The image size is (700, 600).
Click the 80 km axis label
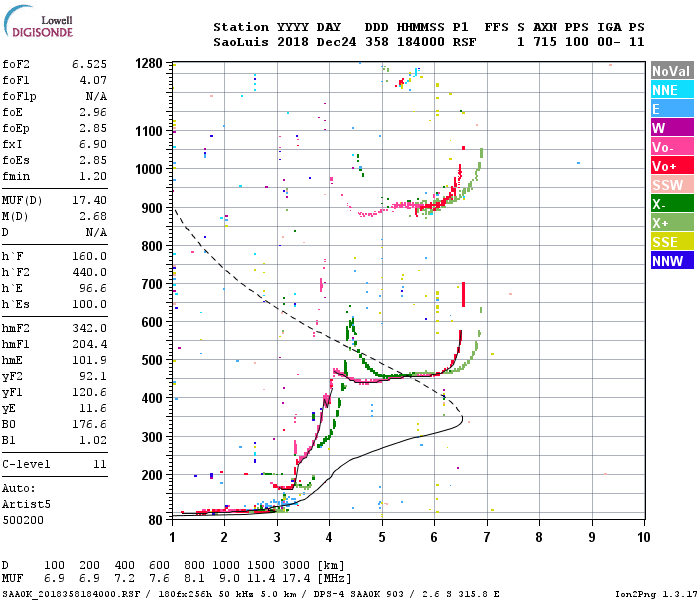click(156, 520)
